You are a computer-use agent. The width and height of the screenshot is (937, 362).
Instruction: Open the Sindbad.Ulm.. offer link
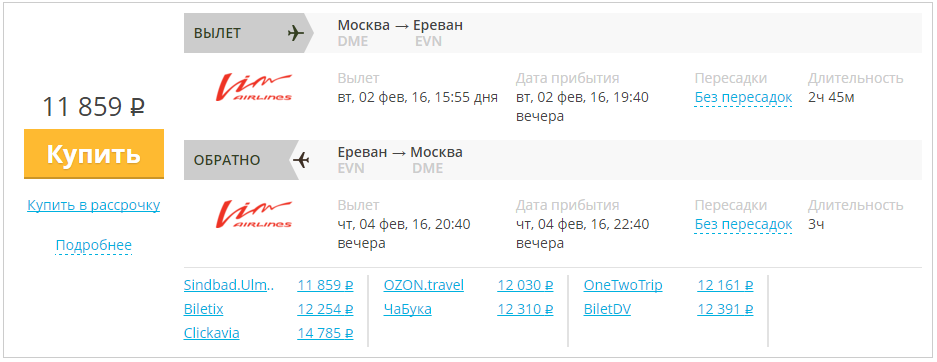point(229,286)
